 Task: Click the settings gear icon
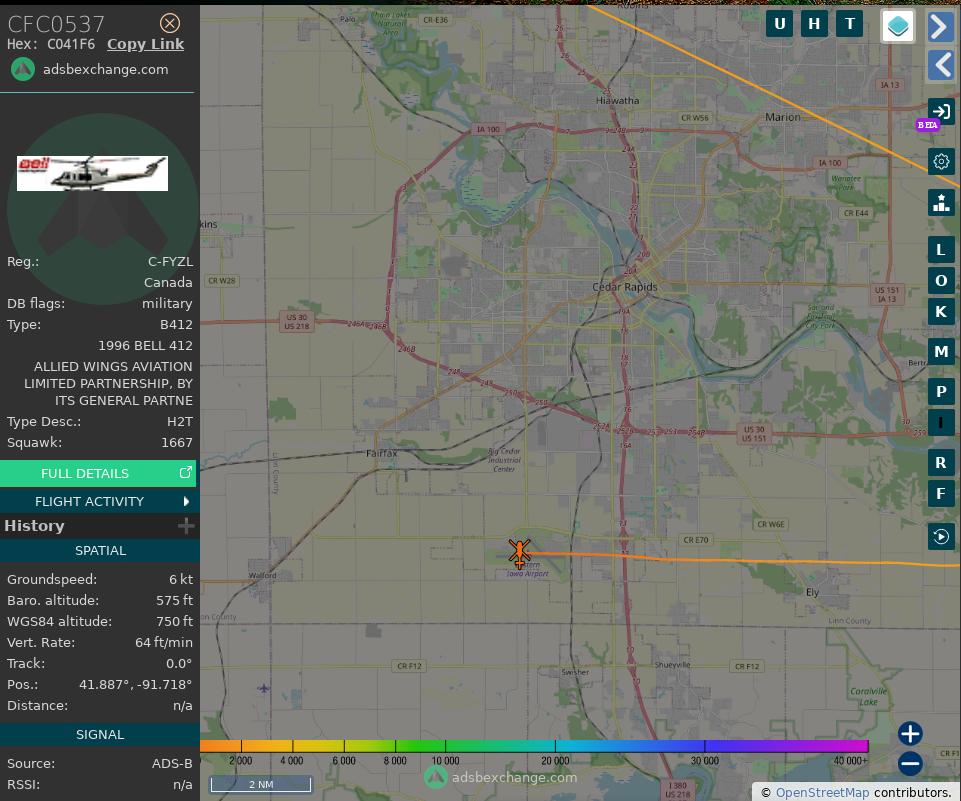(941, 161)
